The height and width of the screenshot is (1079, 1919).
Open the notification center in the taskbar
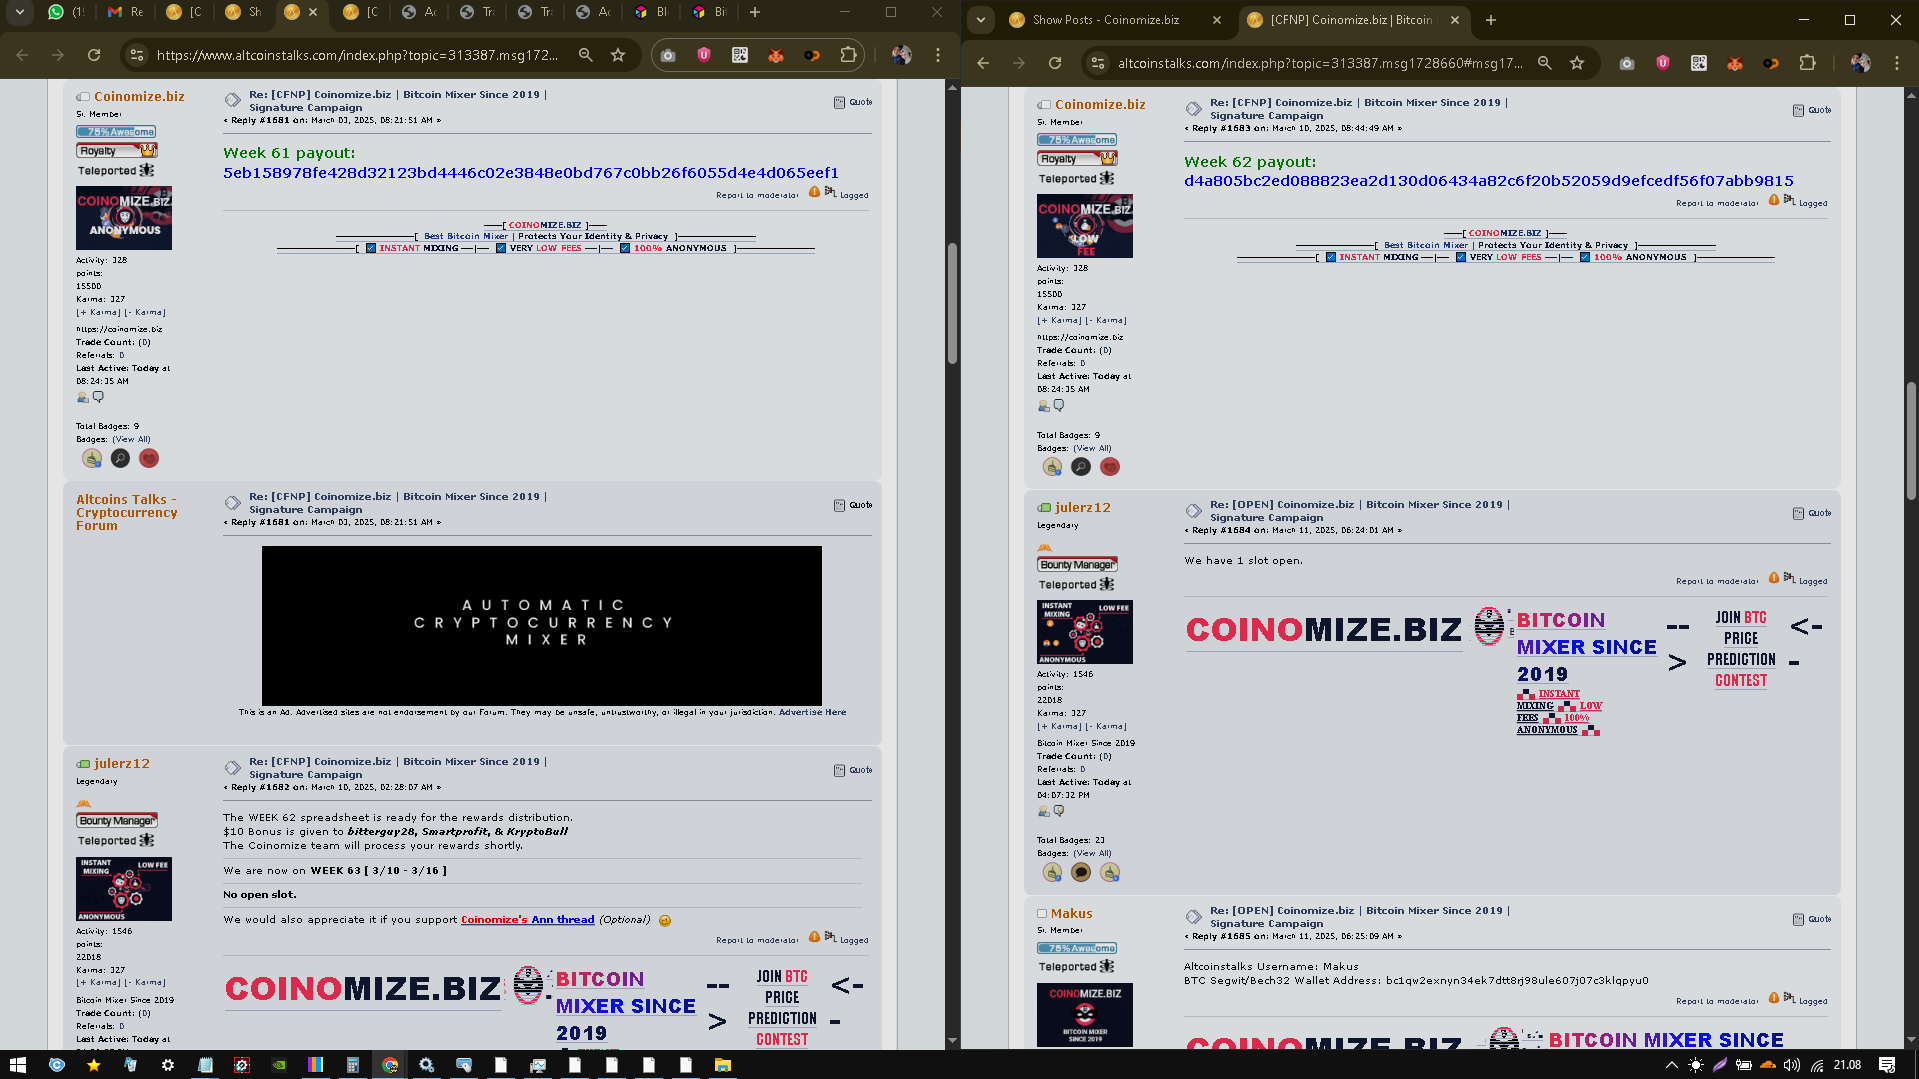click(x=1887, y=1065)
